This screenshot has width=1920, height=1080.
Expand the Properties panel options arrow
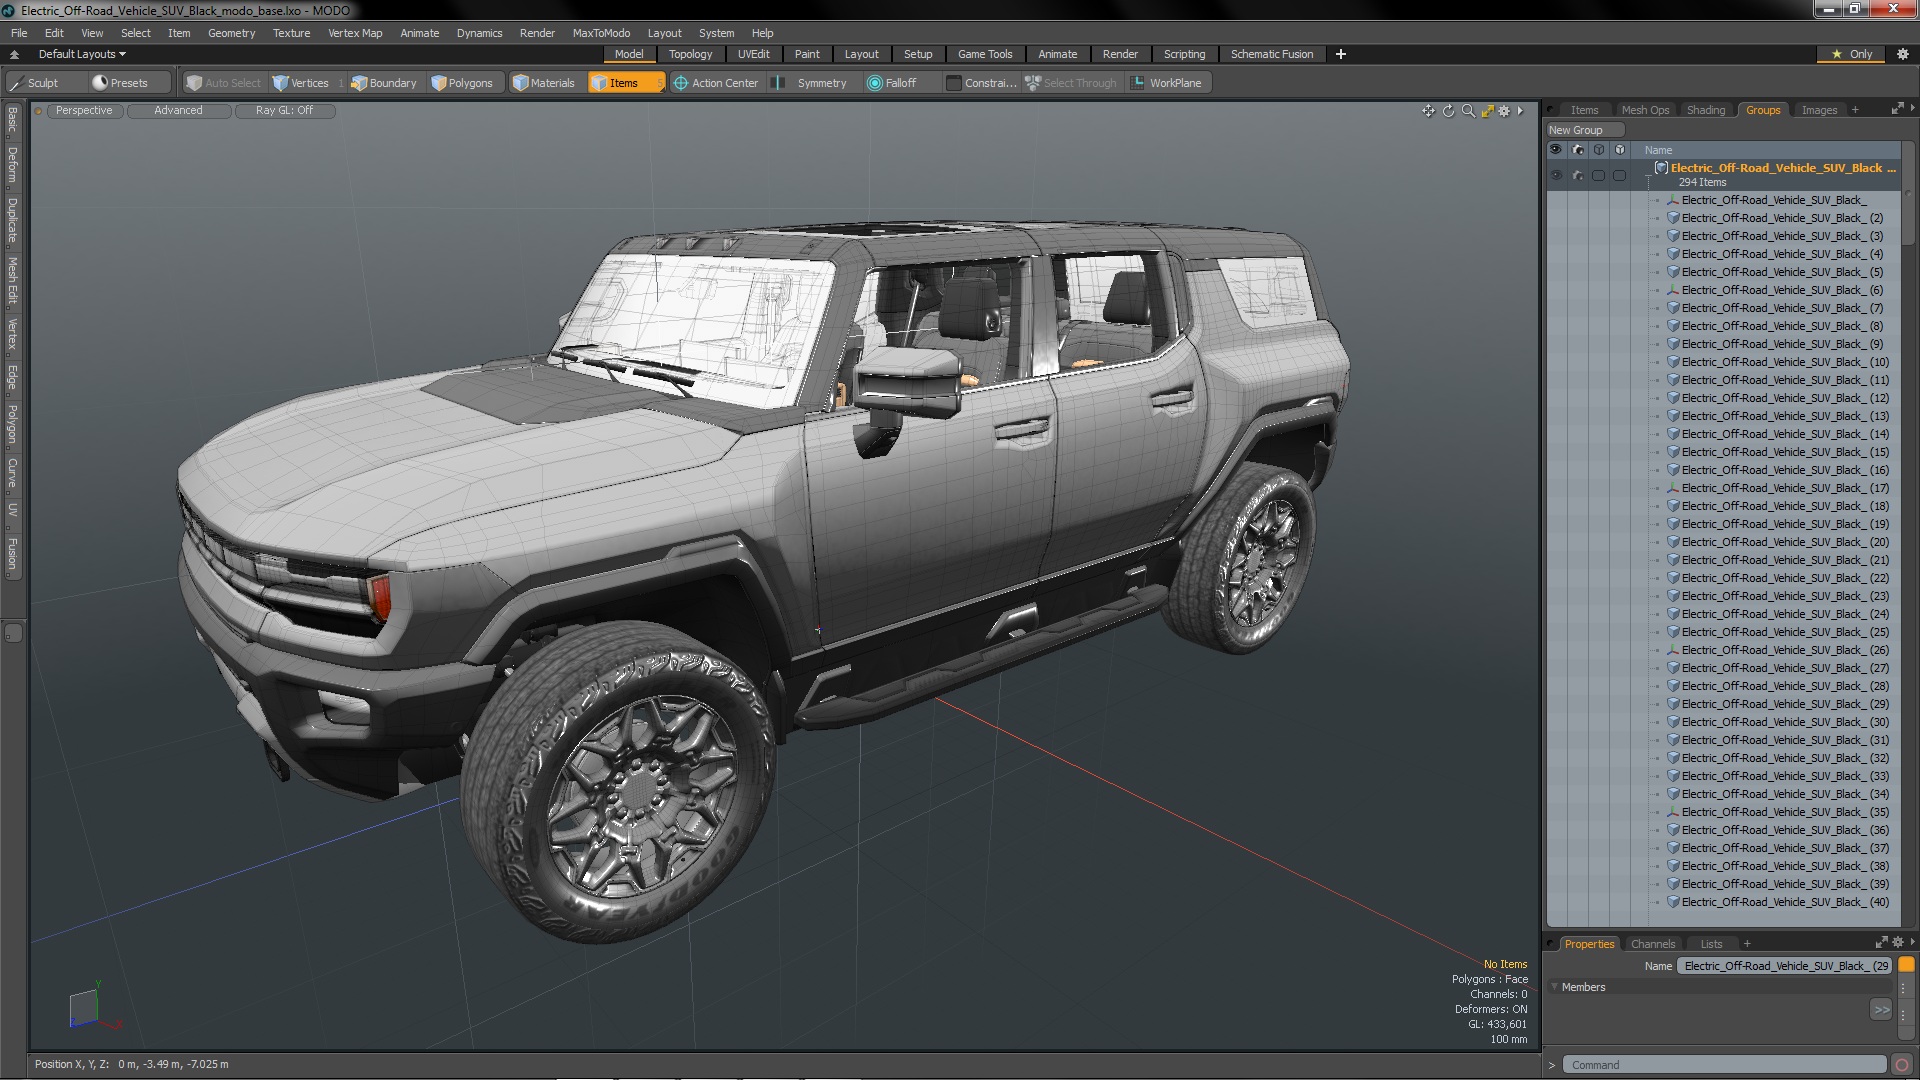1912,942
